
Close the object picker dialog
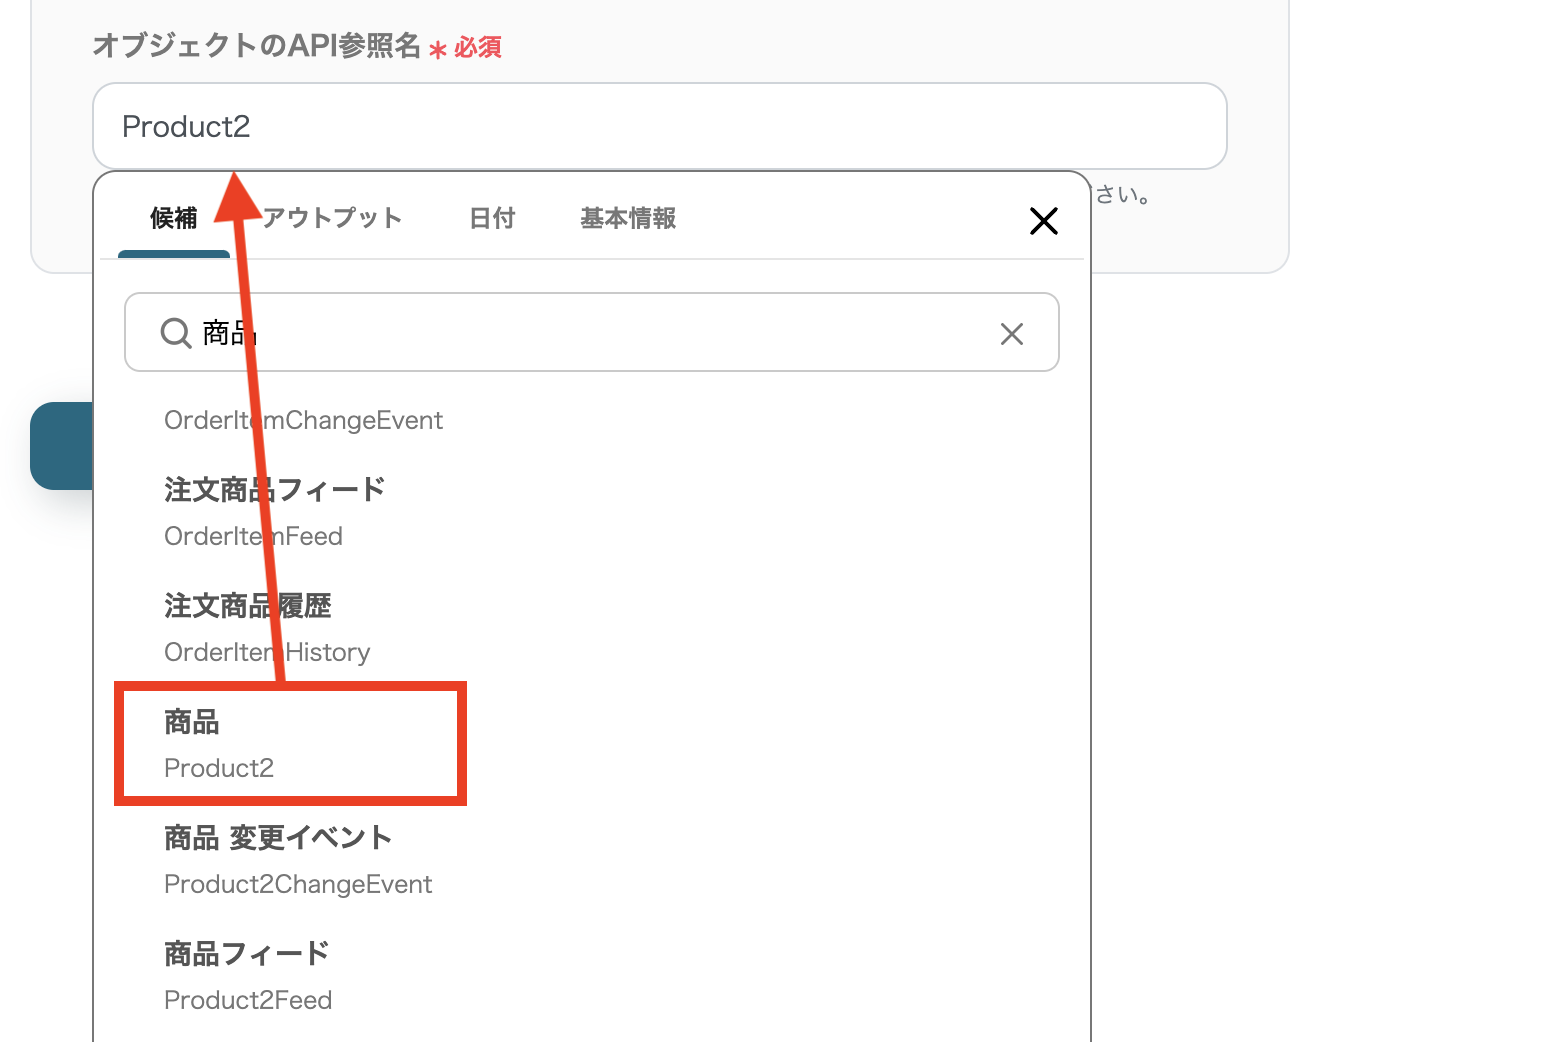pyautogui.click(x=1043, y=221)
